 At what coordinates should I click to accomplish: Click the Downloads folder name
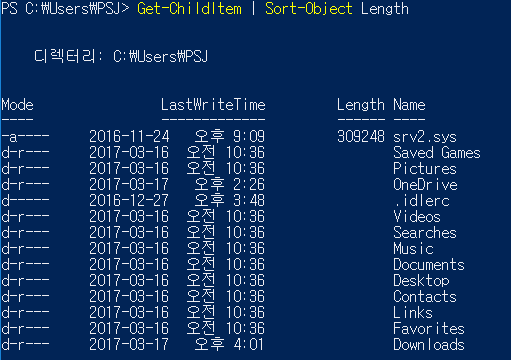pyautogui.click(x=429, y=345)
